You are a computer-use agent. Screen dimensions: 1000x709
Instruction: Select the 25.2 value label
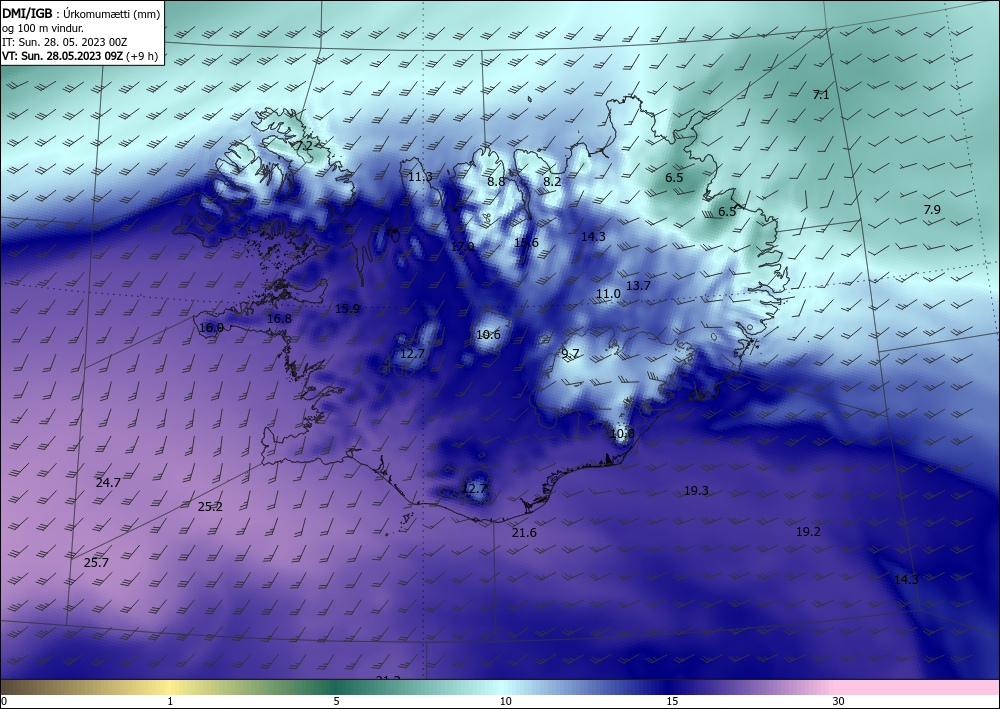[210, 507]
